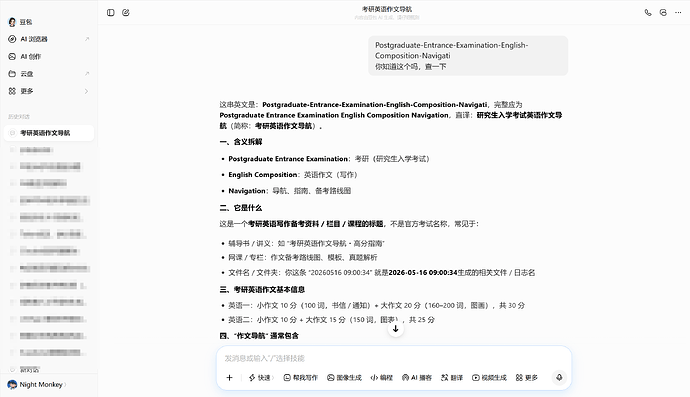Start voice input with the microphone button

559,378
